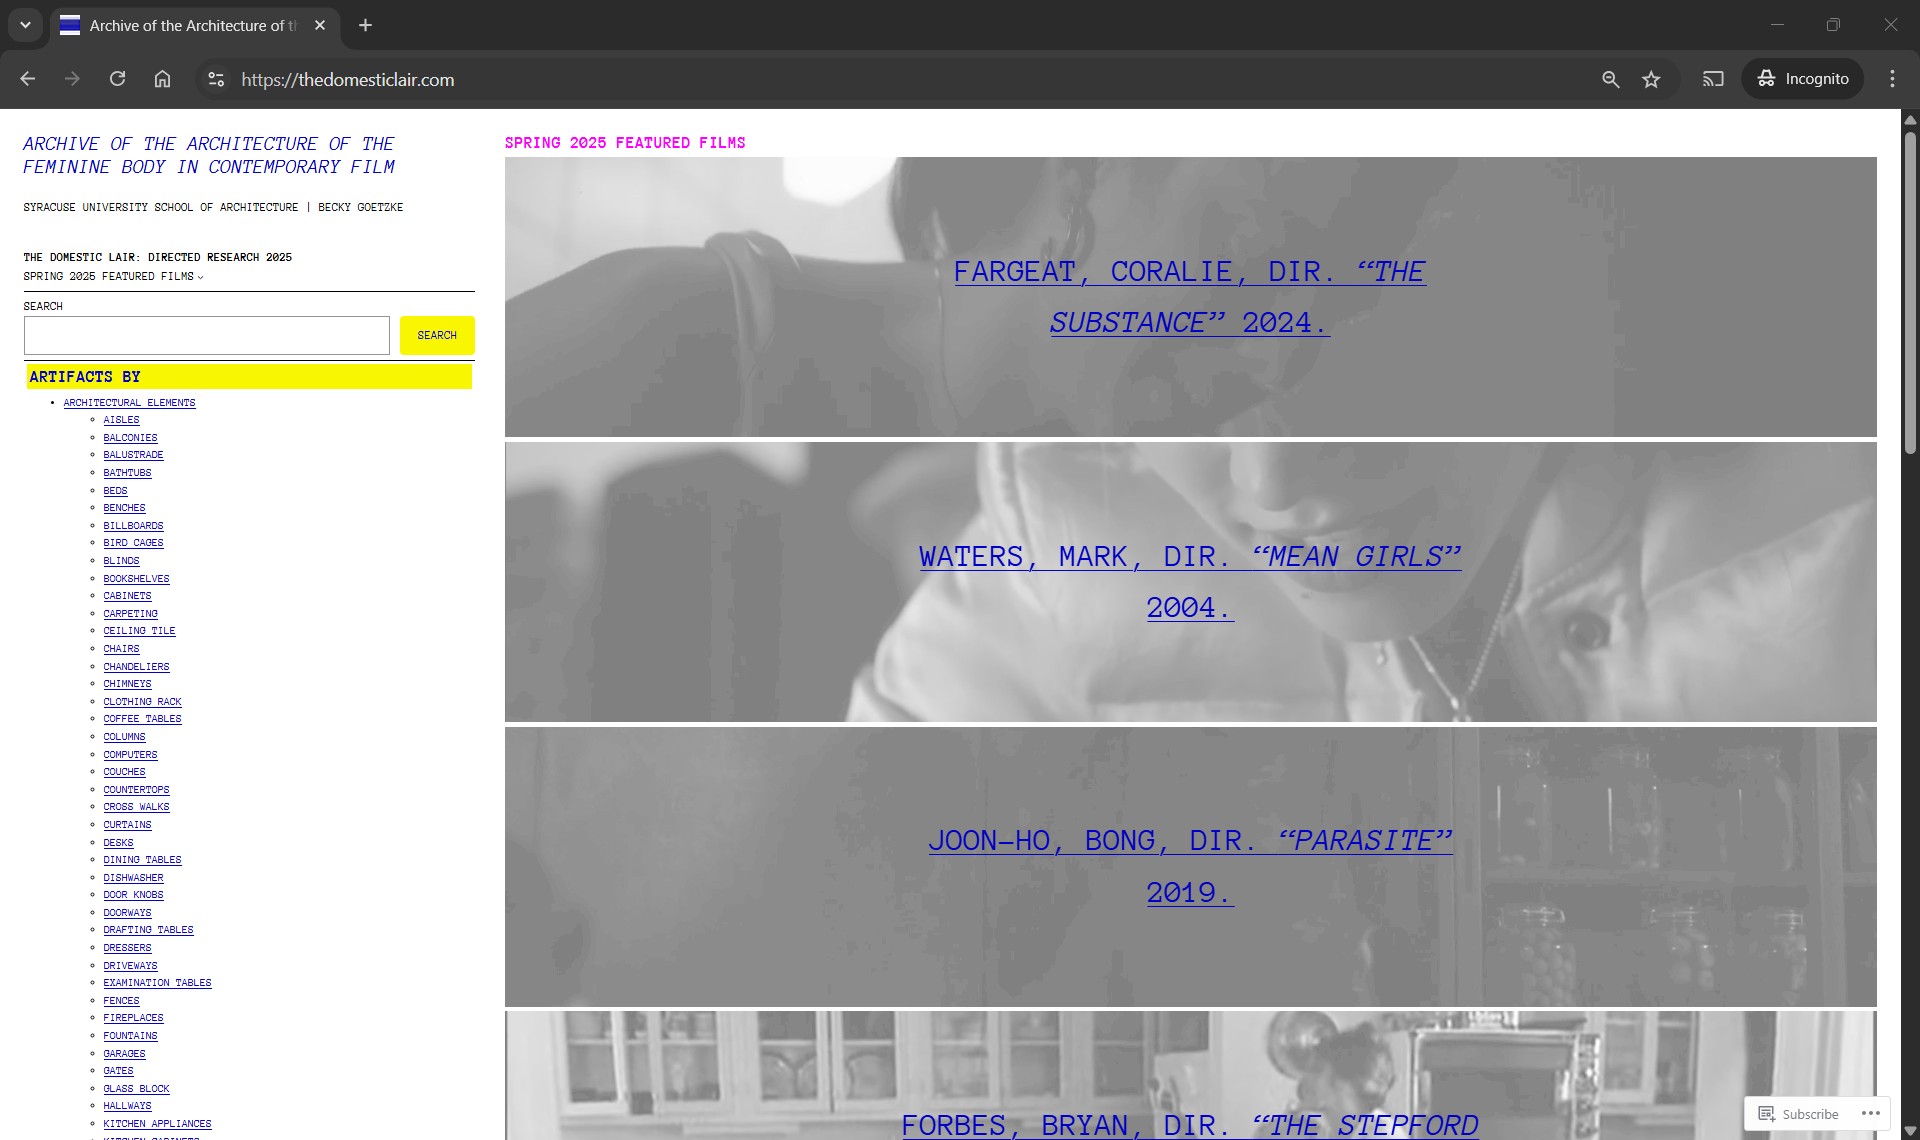
Task: Open Mean Girls 2004 film link
Action: [x=1190, y=582]
